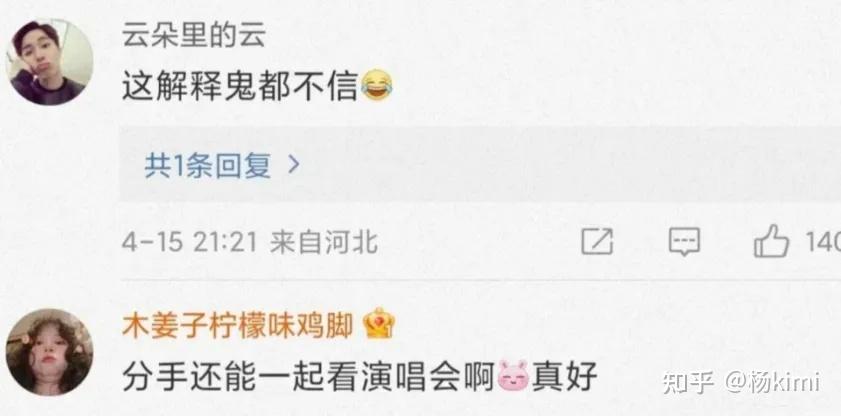Viewport: 841px width, 416px height.
Task: Visit the 云朵里的云 username link
Action: 194,36
